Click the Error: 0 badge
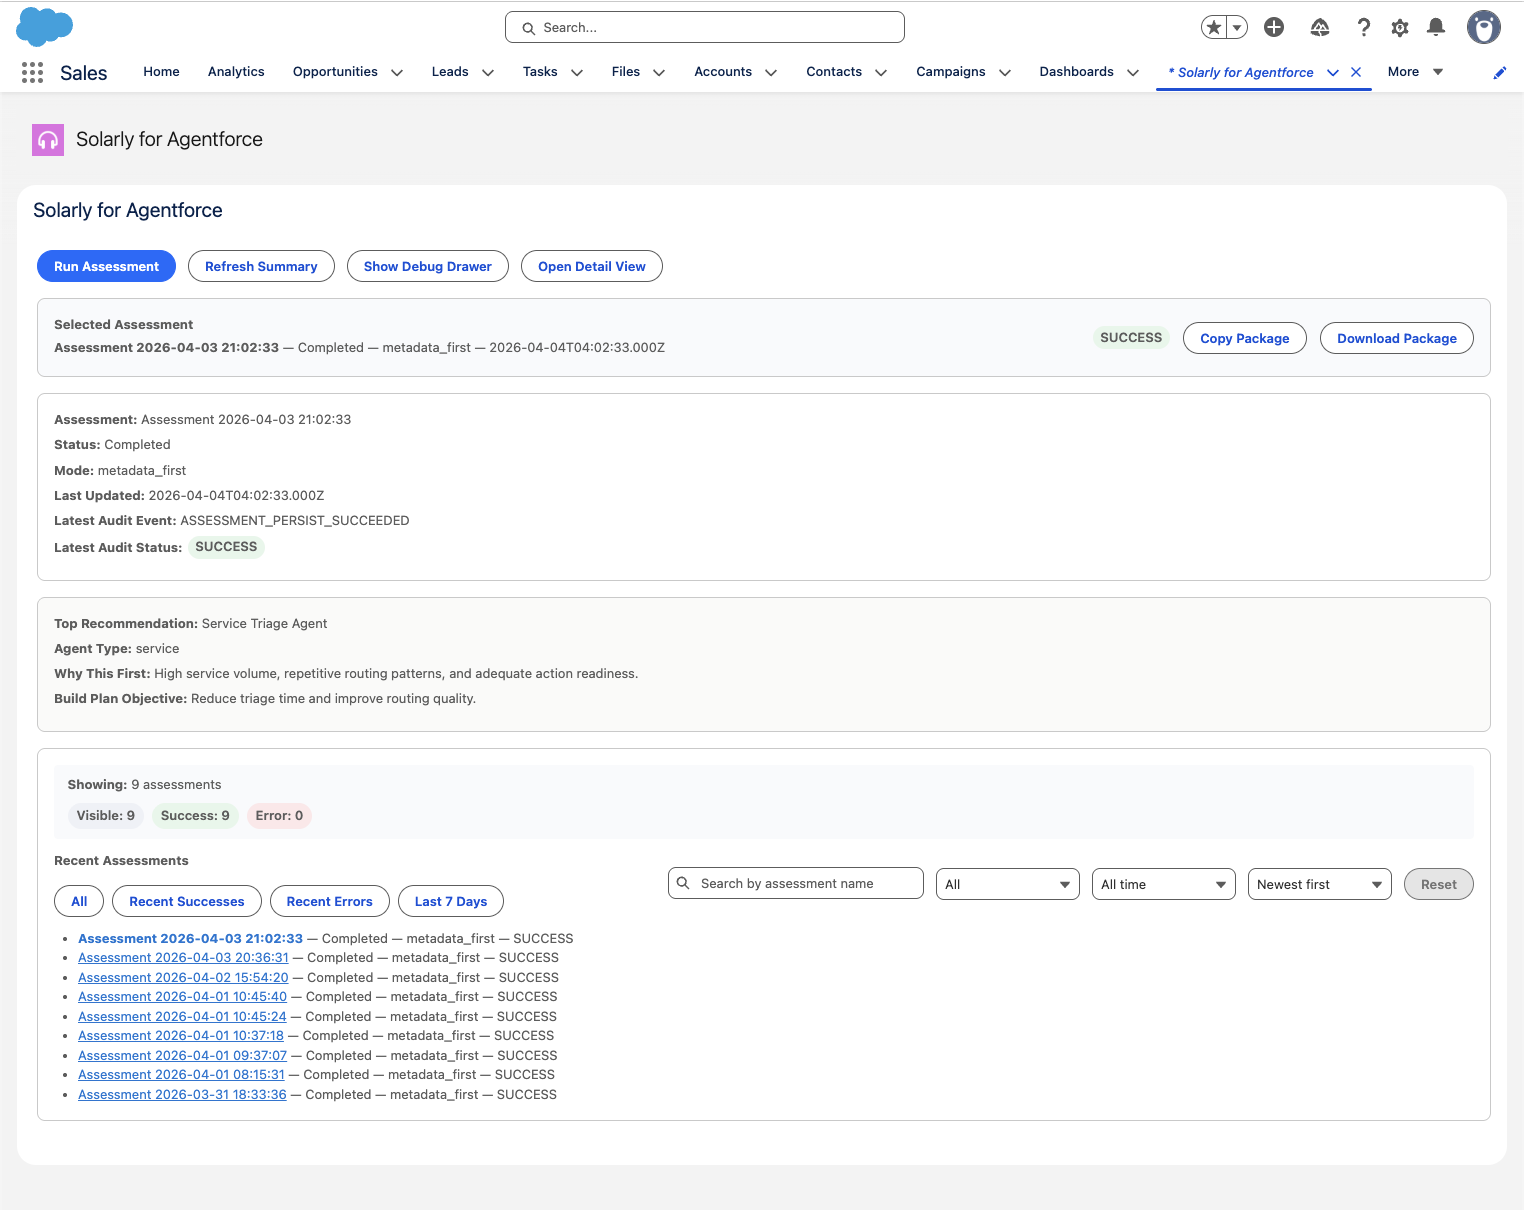Image resolution: width=1524 pixels, height=1210 pixels. click(279, 816)
